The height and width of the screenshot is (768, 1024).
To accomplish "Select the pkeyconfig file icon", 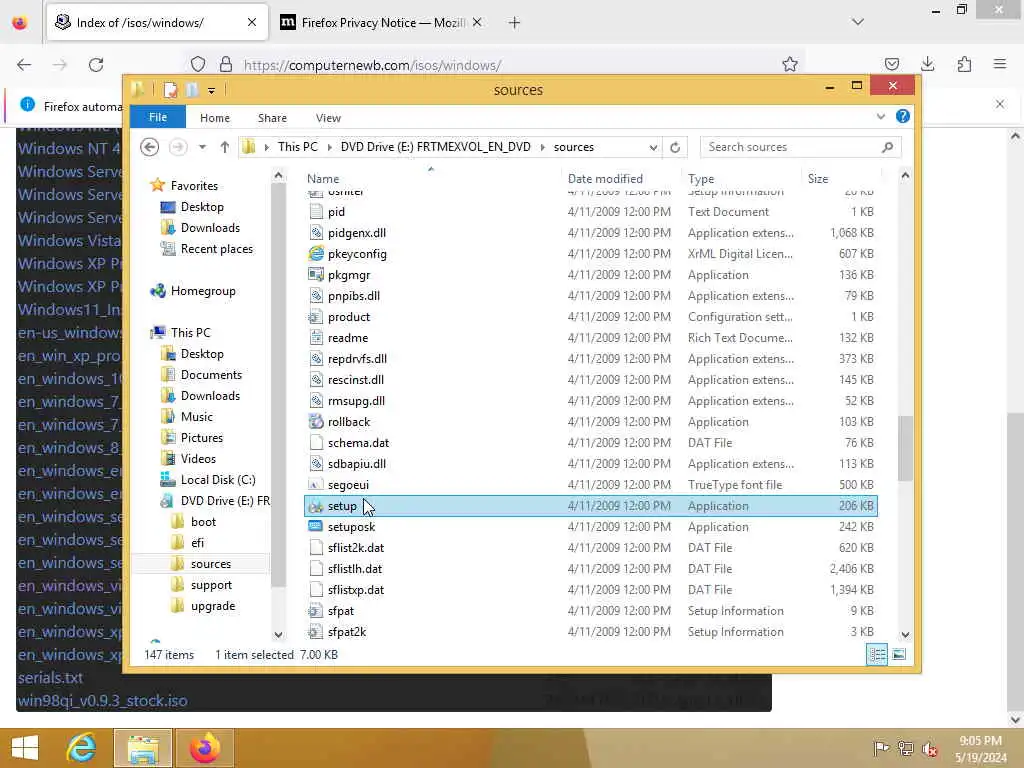I will (316, 253).
